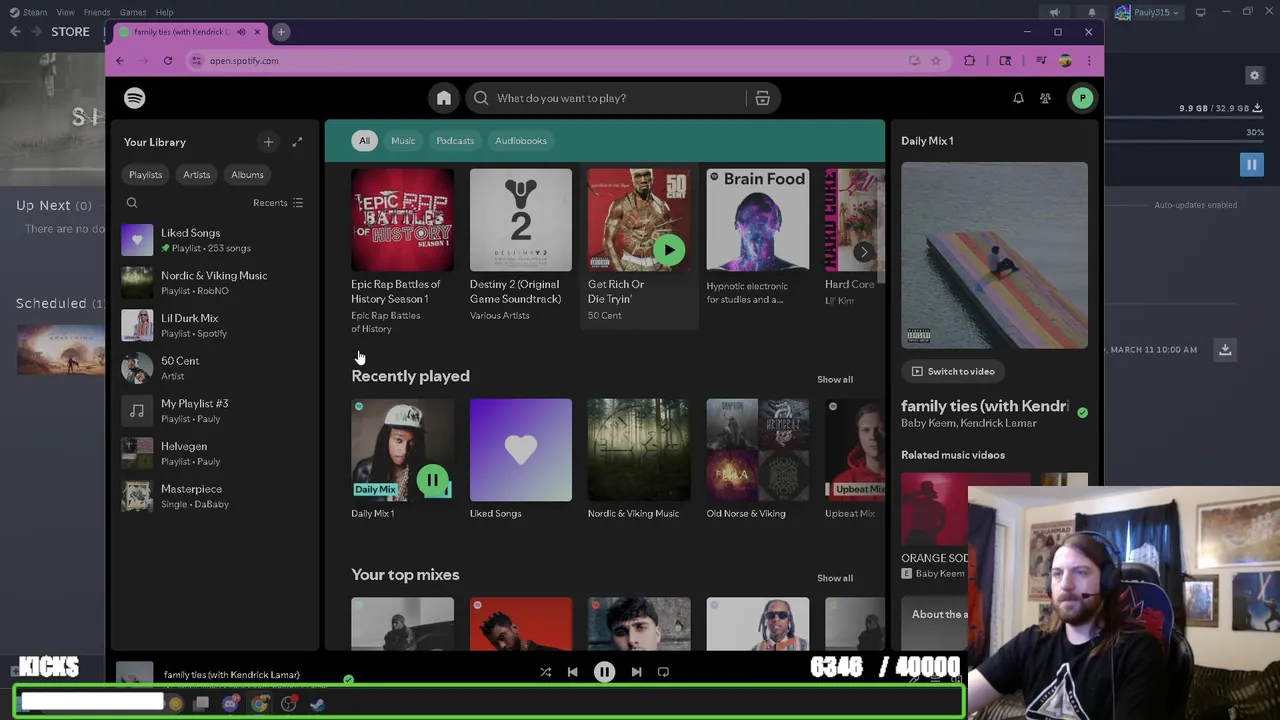The image size is (1280, 720).
Task: Mute the Spotify tab audio icon
Action: click(x=241, y=32)
